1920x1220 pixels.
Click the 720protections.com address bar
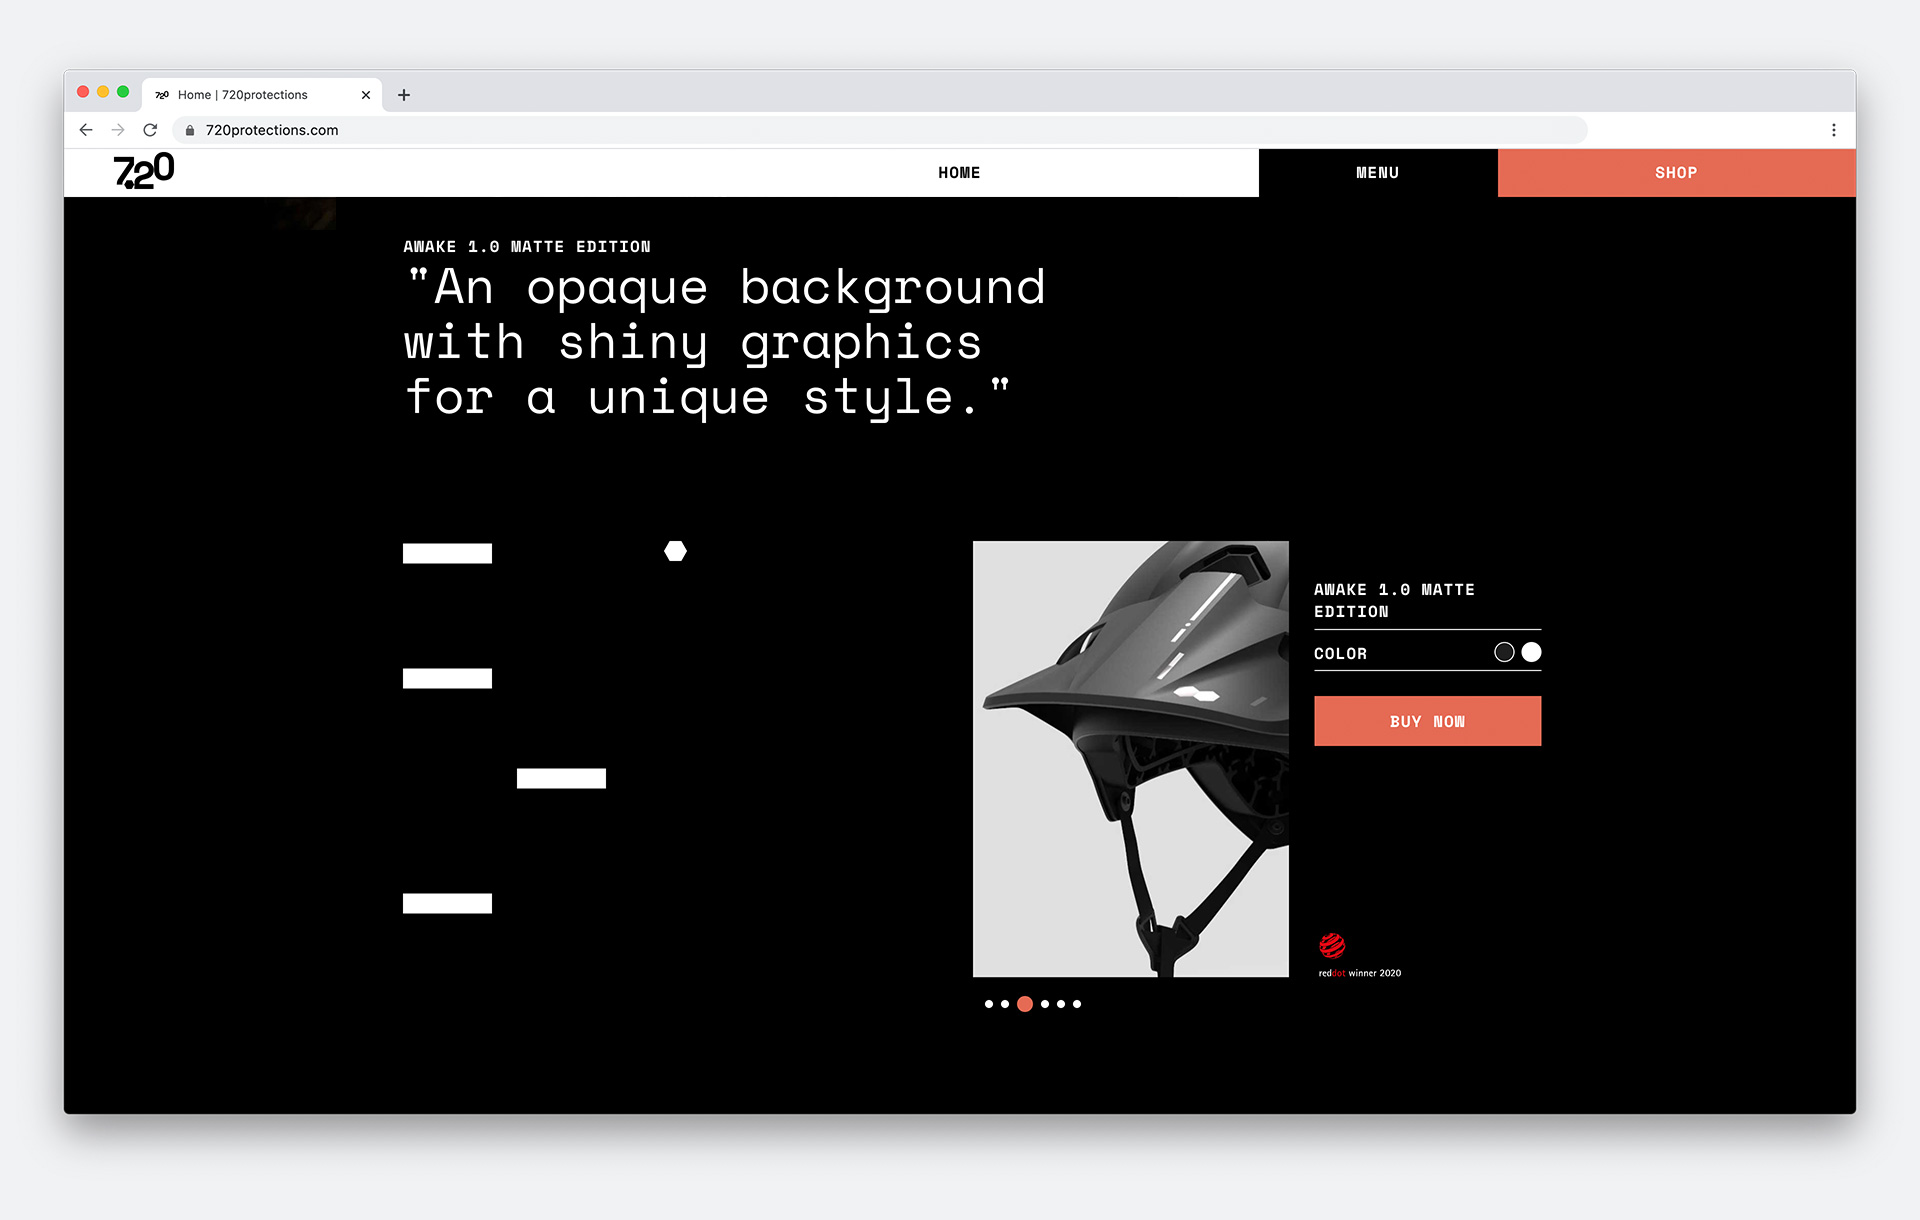click(880, 130)
